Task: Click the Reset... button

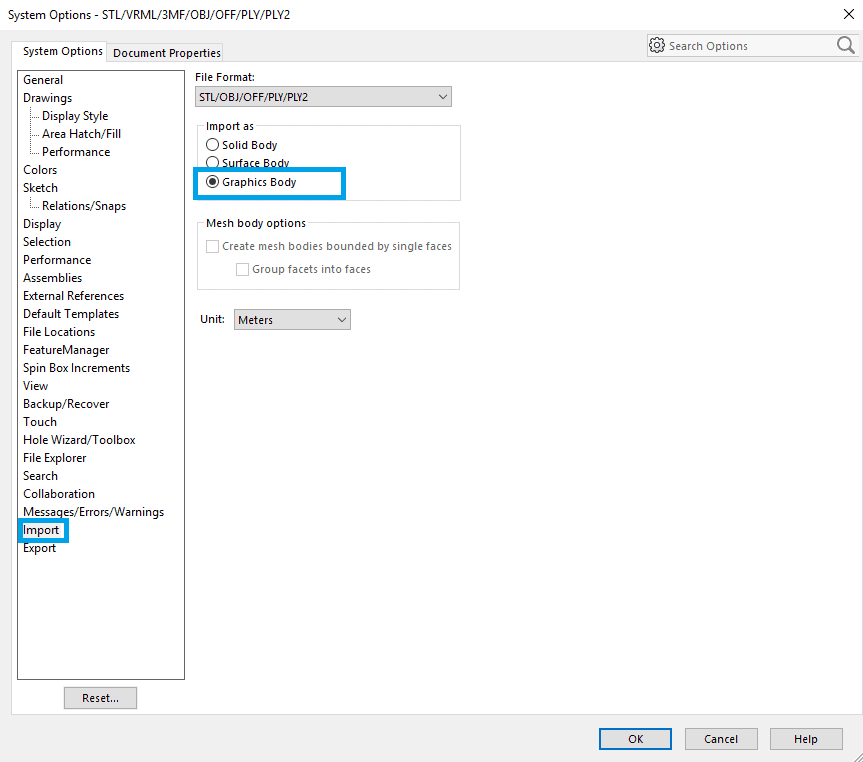Action: pos(100,698)
